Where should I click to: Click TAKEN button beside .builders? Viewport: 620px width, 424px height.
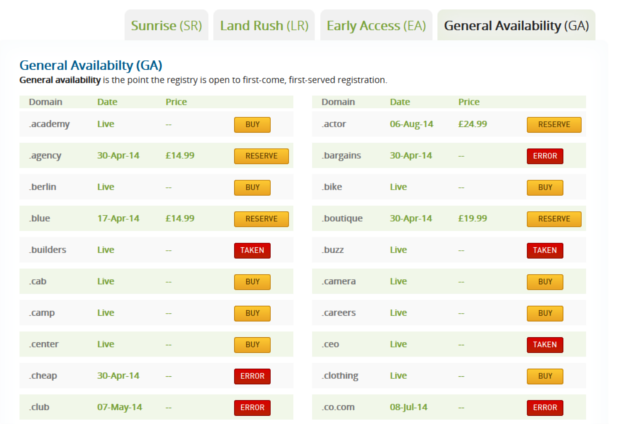[252, 250]
